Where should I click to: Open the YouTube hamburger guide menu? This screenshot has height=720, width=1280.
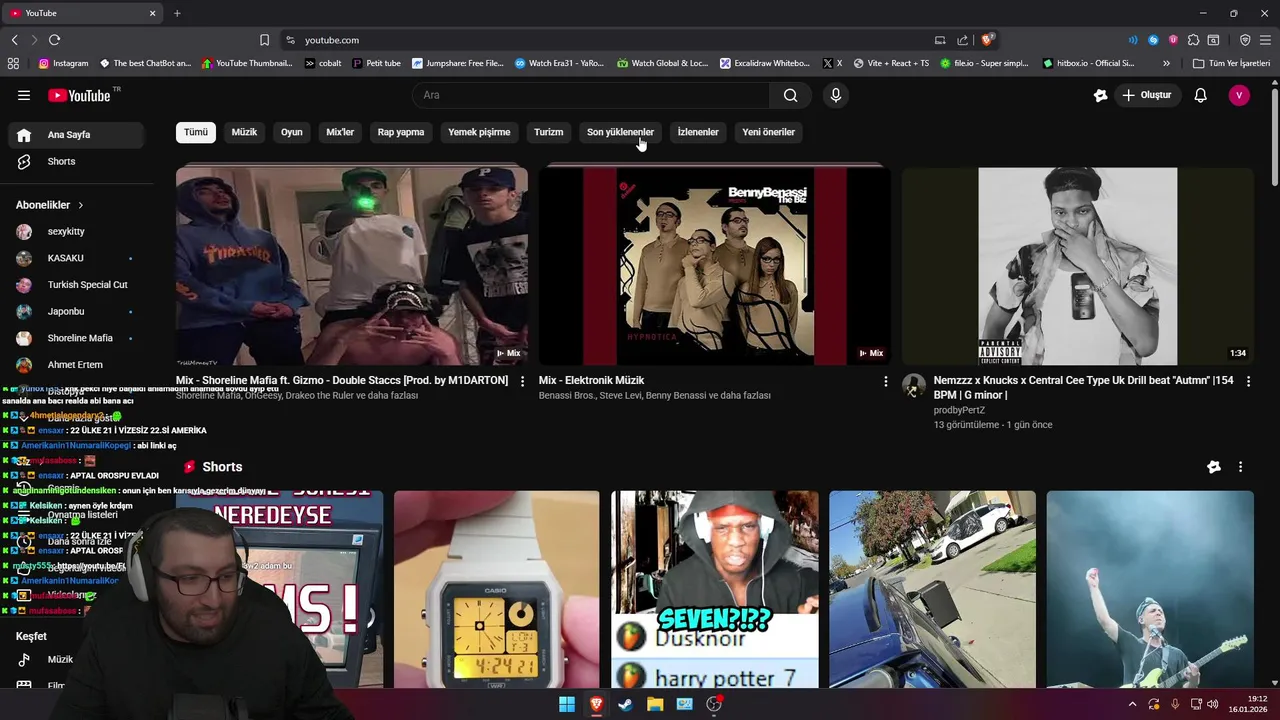click(24, 95)
